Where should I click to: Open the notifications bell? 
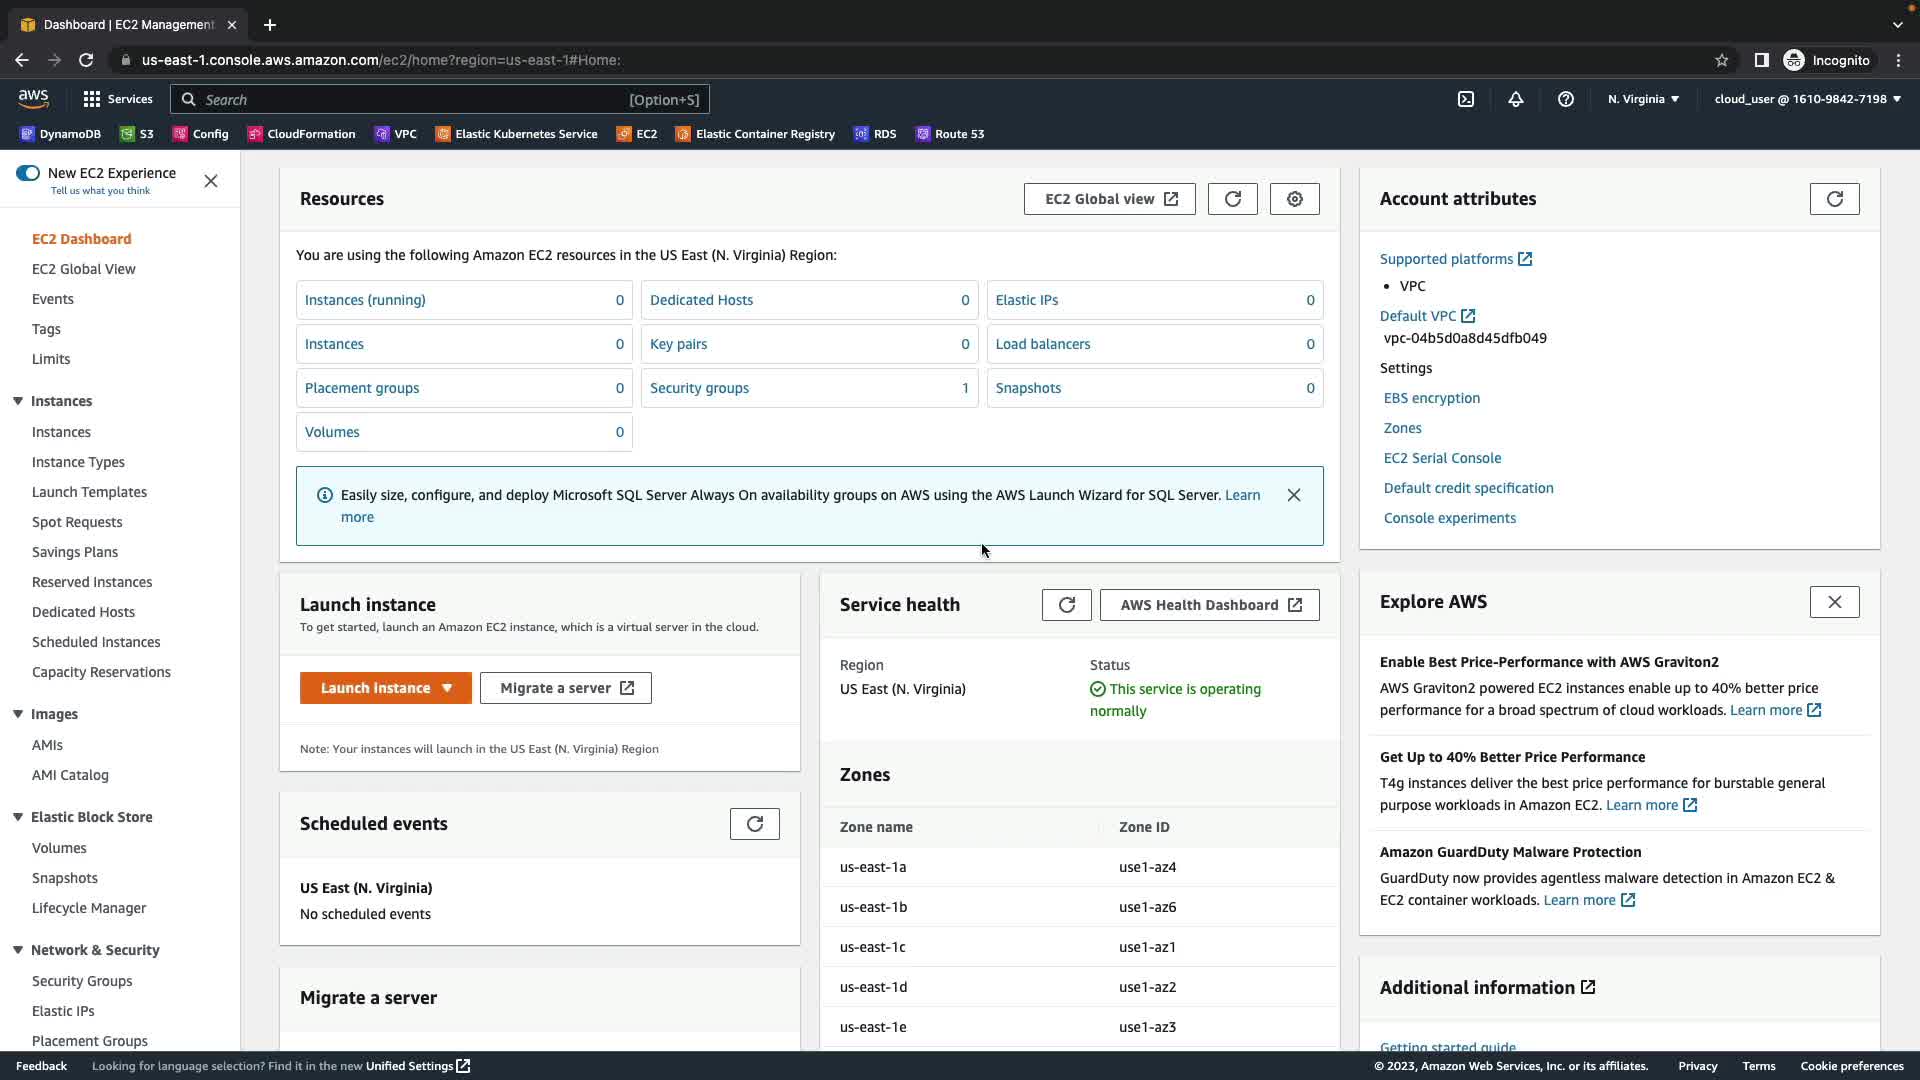pyautogui.click(x=1516, y=99)
